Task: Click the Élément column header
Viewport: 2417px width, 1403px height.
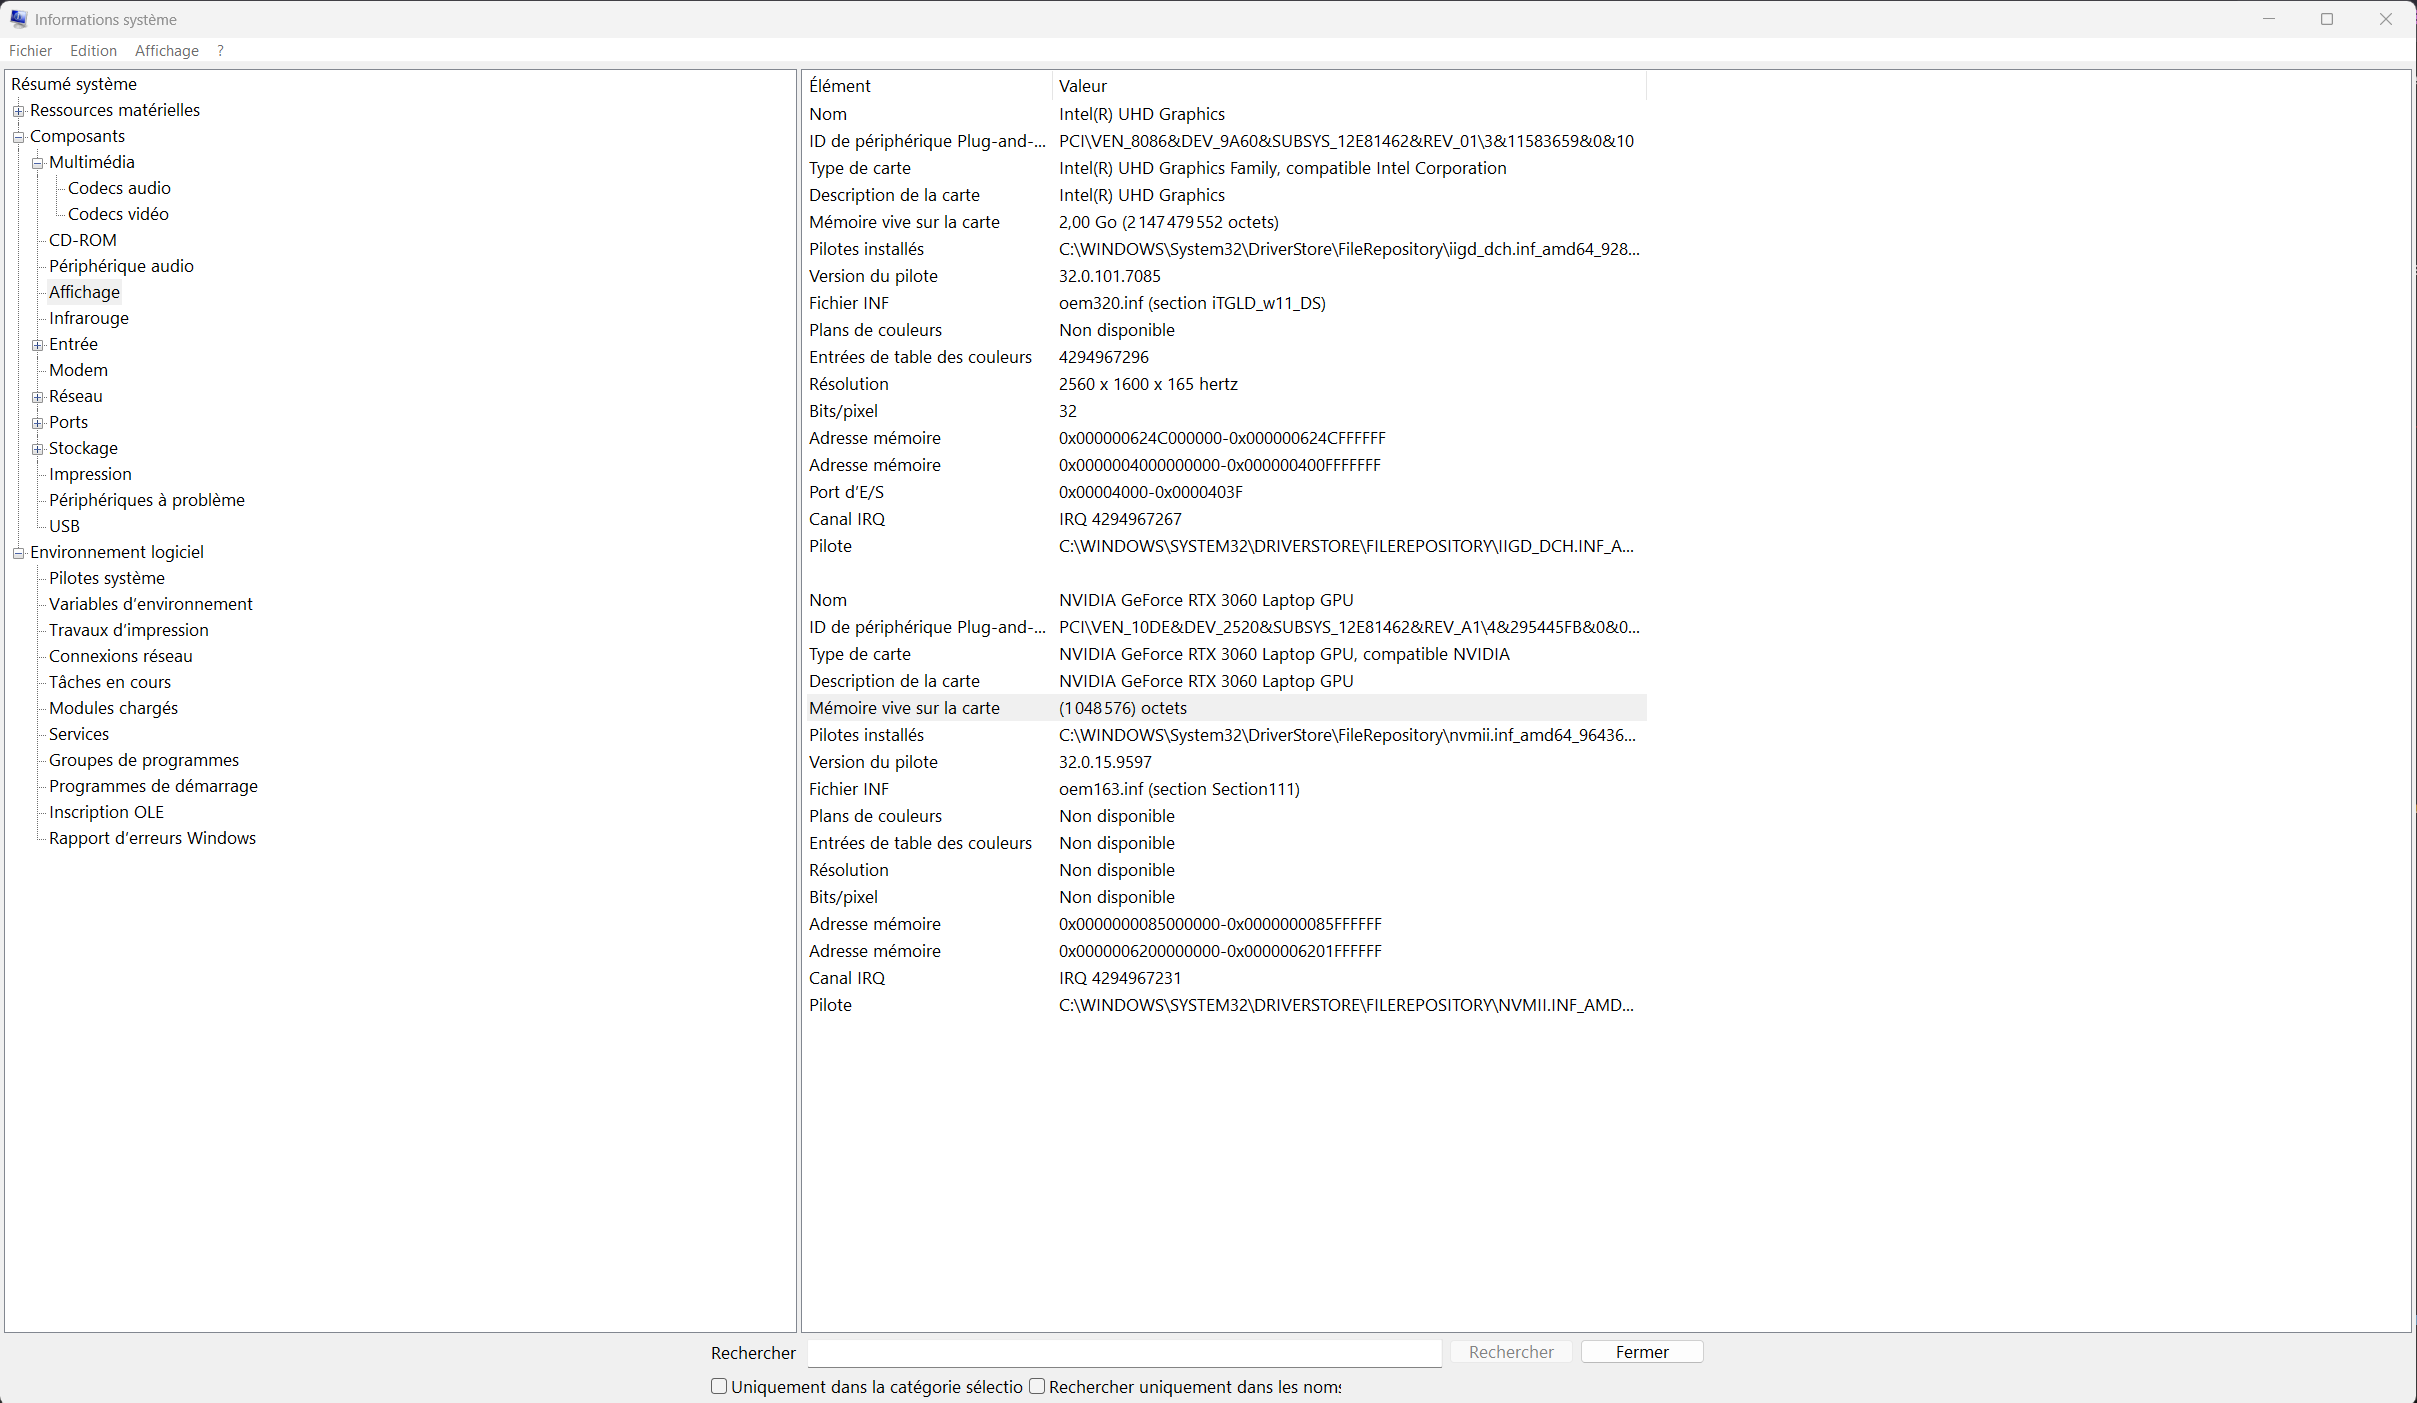Action: point(927,86)
